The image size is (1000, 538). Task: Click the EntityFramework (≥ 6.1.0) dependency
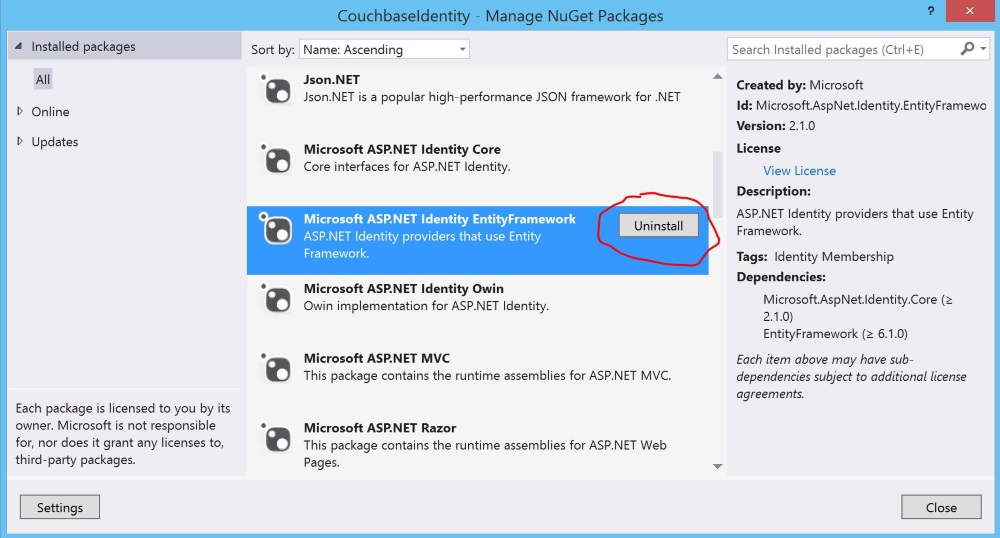835,334
